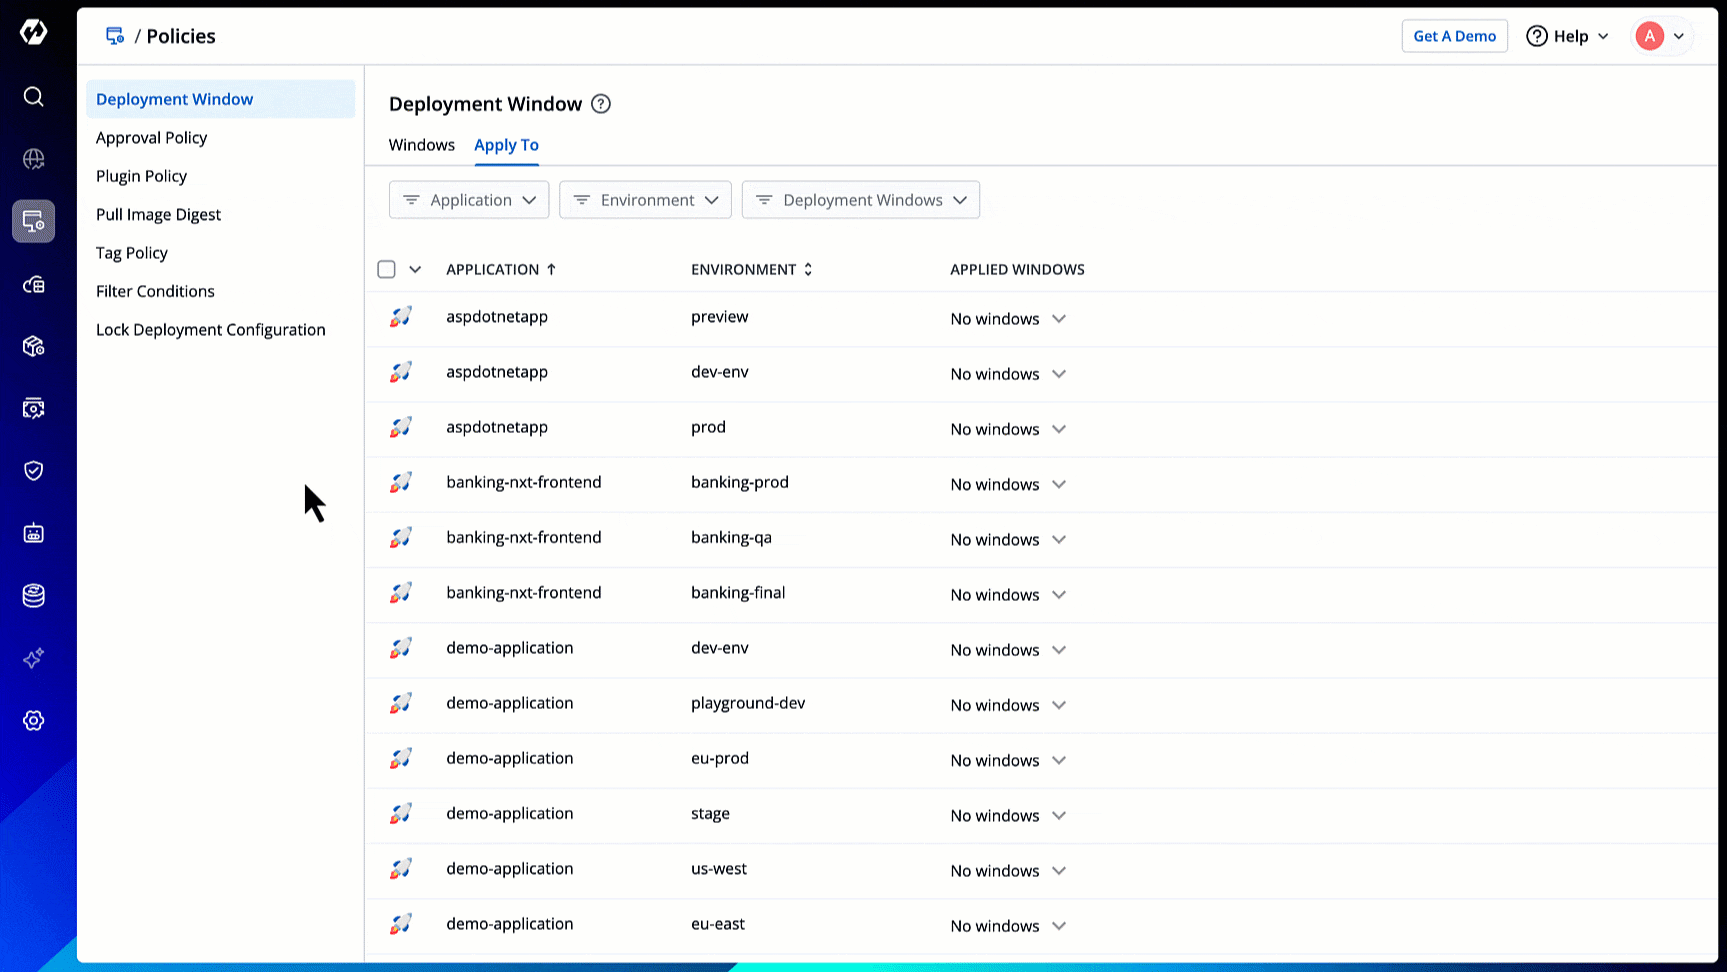Select Approval Policy in the policies menu

pos(151,138)
